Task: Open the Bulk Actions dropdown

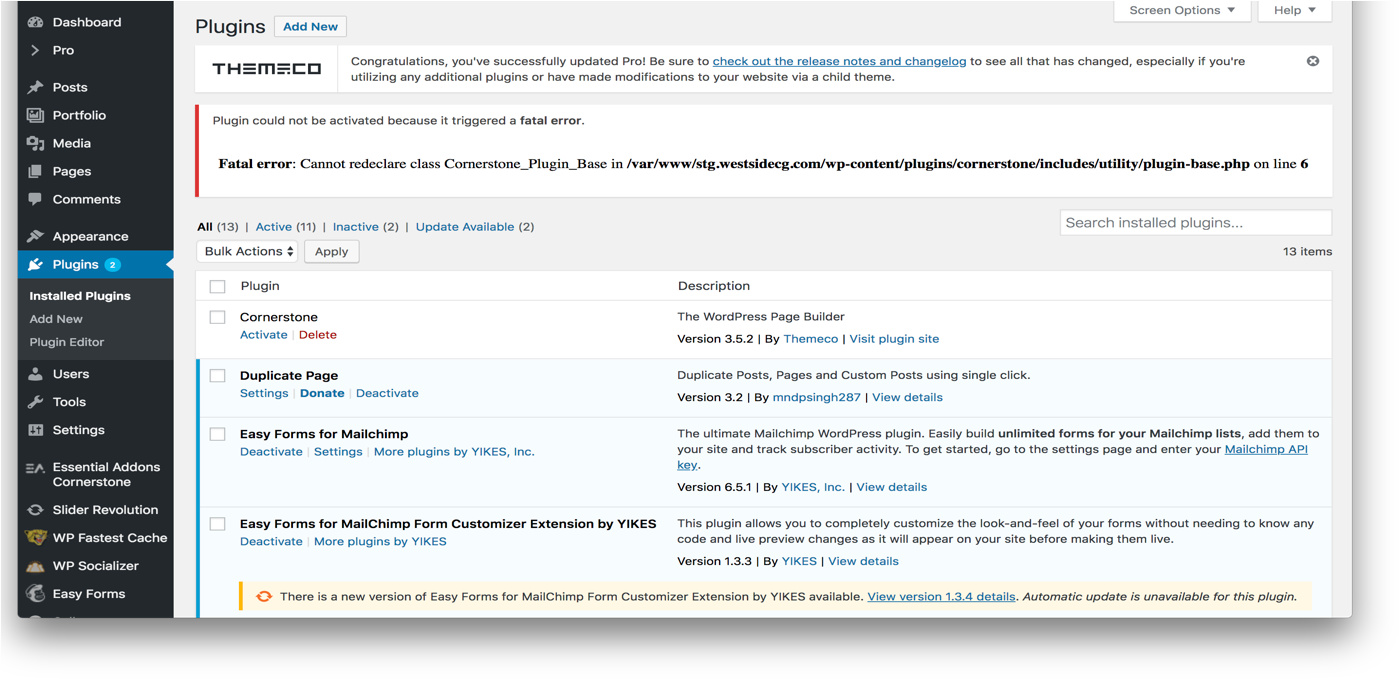Action: pyautogui.click(x=248, y=252)
